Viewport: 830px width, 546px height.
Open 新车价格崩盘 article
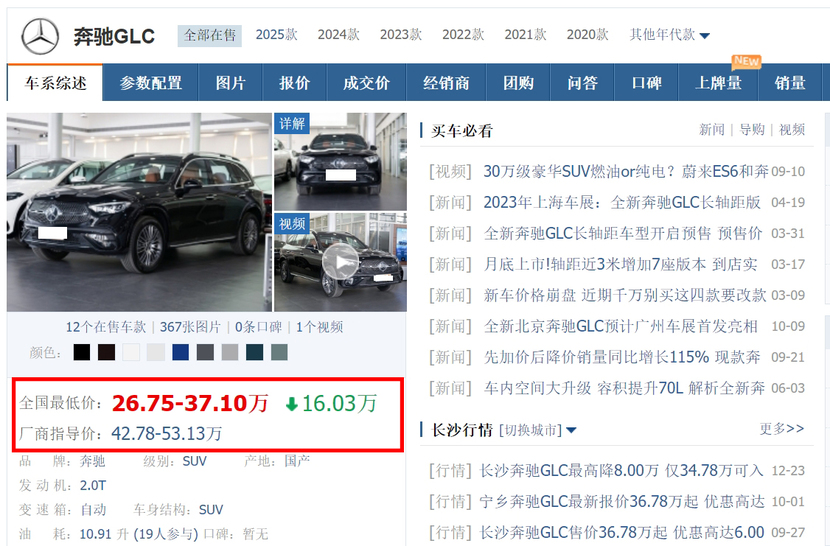[625, 295]
